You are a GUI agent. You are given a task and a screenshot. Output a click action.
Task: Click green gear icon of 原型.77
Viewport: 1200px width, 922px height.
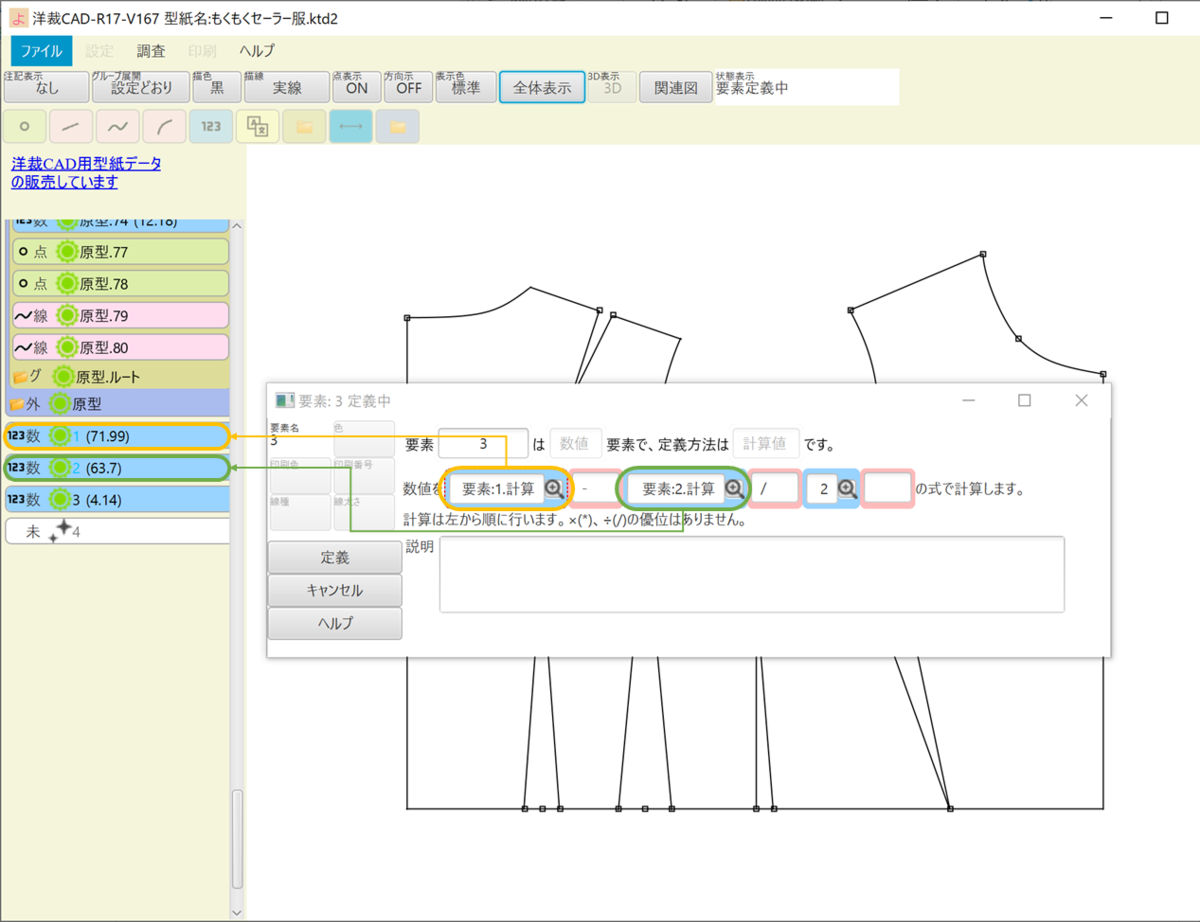[67, 252]
